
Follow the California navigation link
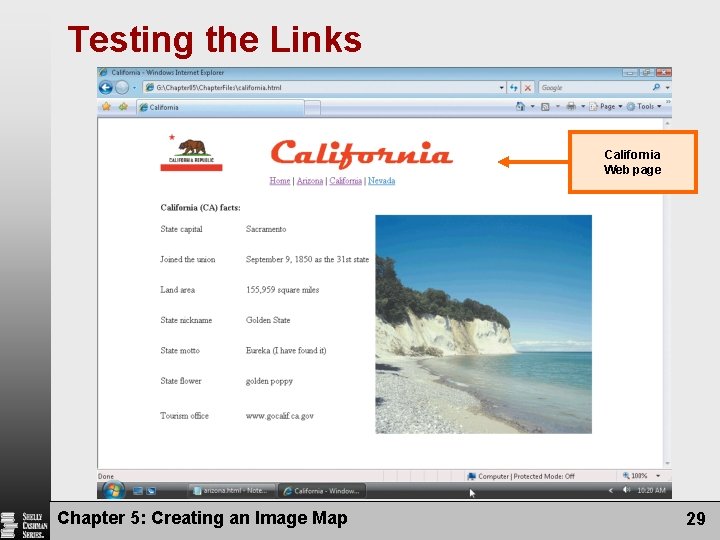coord(345,181)
